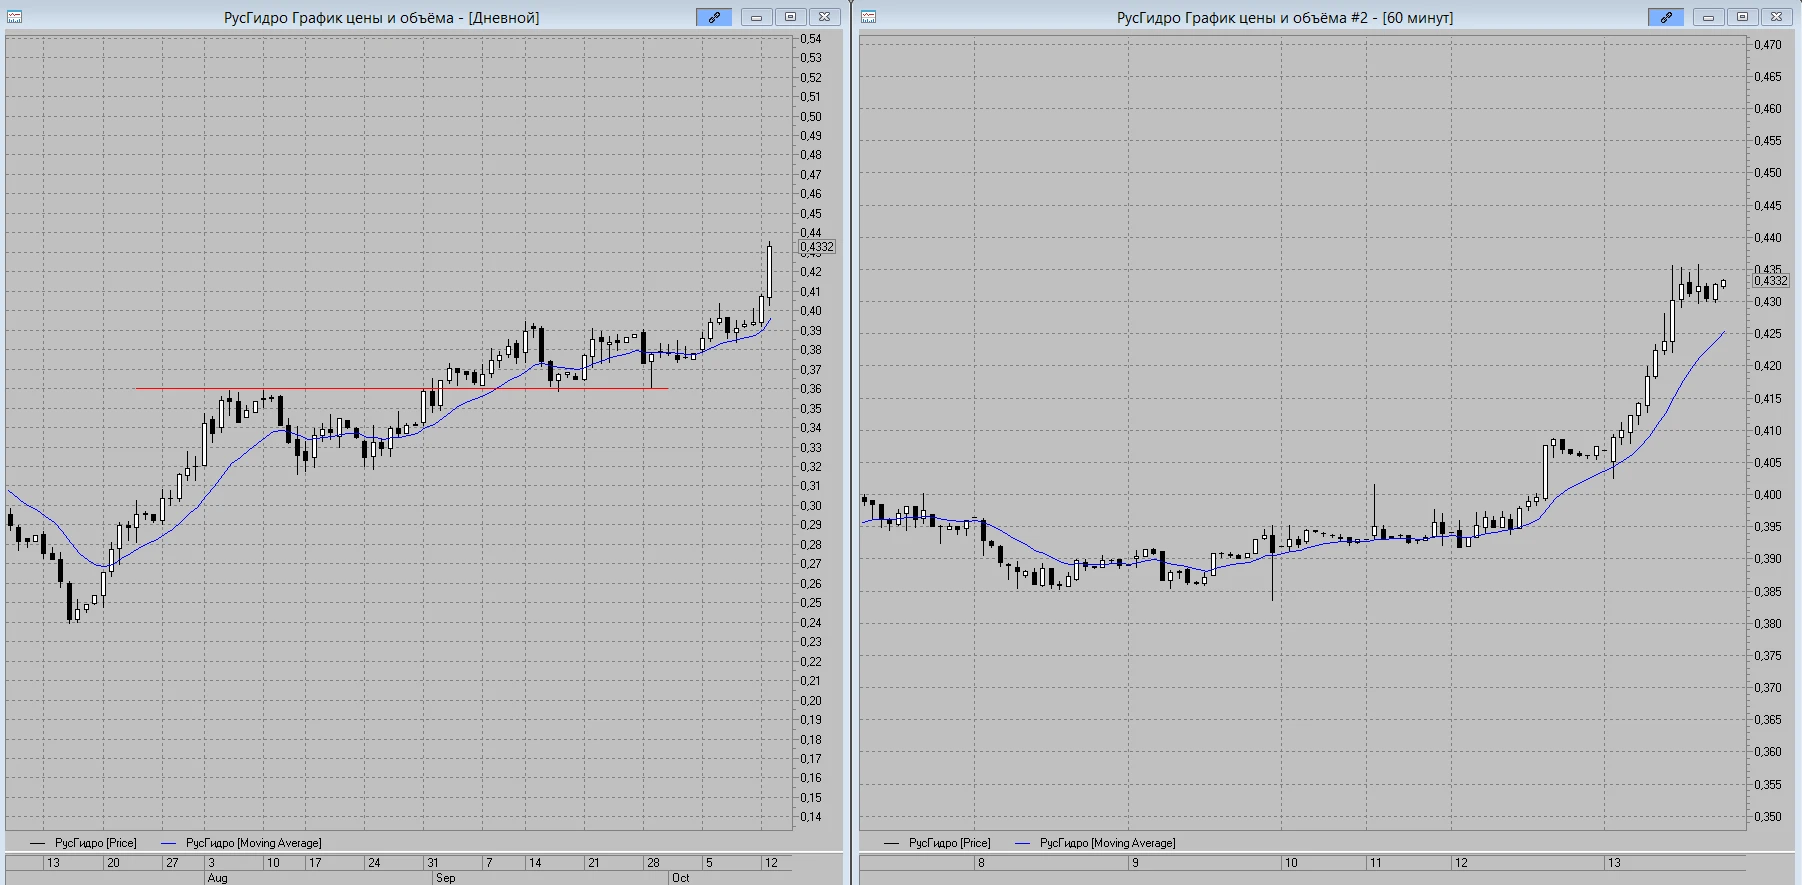The width and height of the screenshot is (1802, 885).
Task: Click the current price tag 0,4332 on the 60-minute chart
Action: click(1771, 281)
